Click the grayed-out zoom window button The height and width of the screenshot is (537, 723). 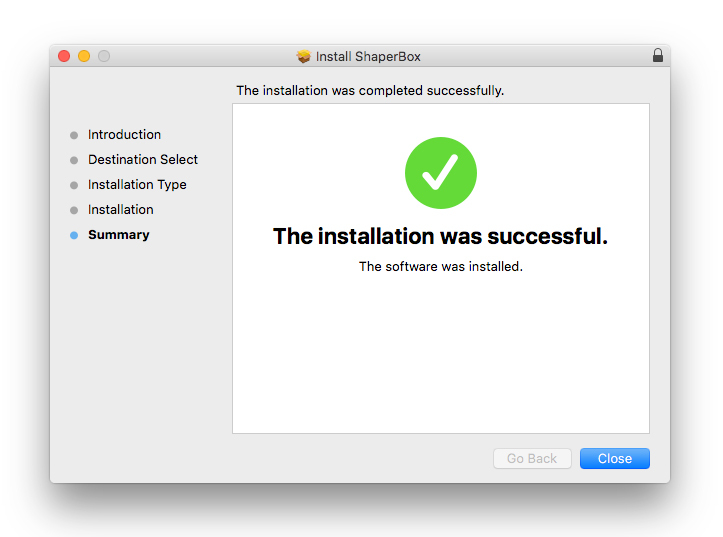104,56
